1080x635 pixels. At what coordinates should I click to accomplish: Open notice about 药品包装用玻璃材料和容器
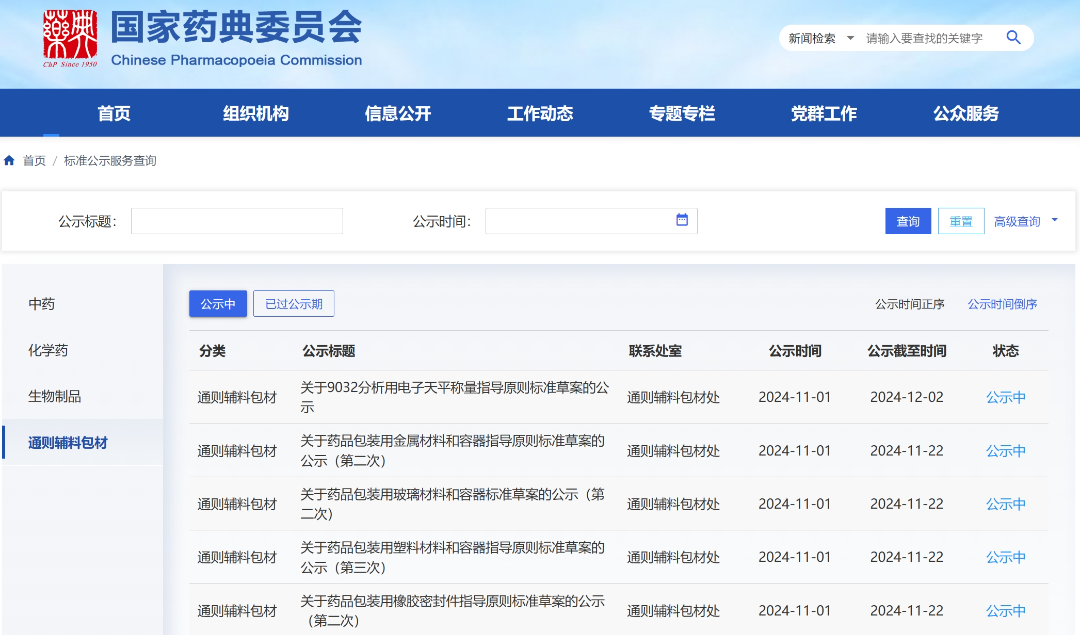click(x=453, y=504)
